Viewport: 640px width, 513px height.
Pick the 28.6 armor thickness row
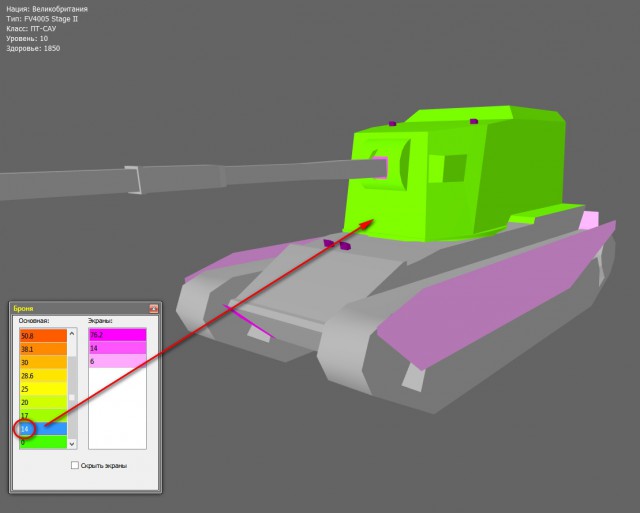point(43,375)
